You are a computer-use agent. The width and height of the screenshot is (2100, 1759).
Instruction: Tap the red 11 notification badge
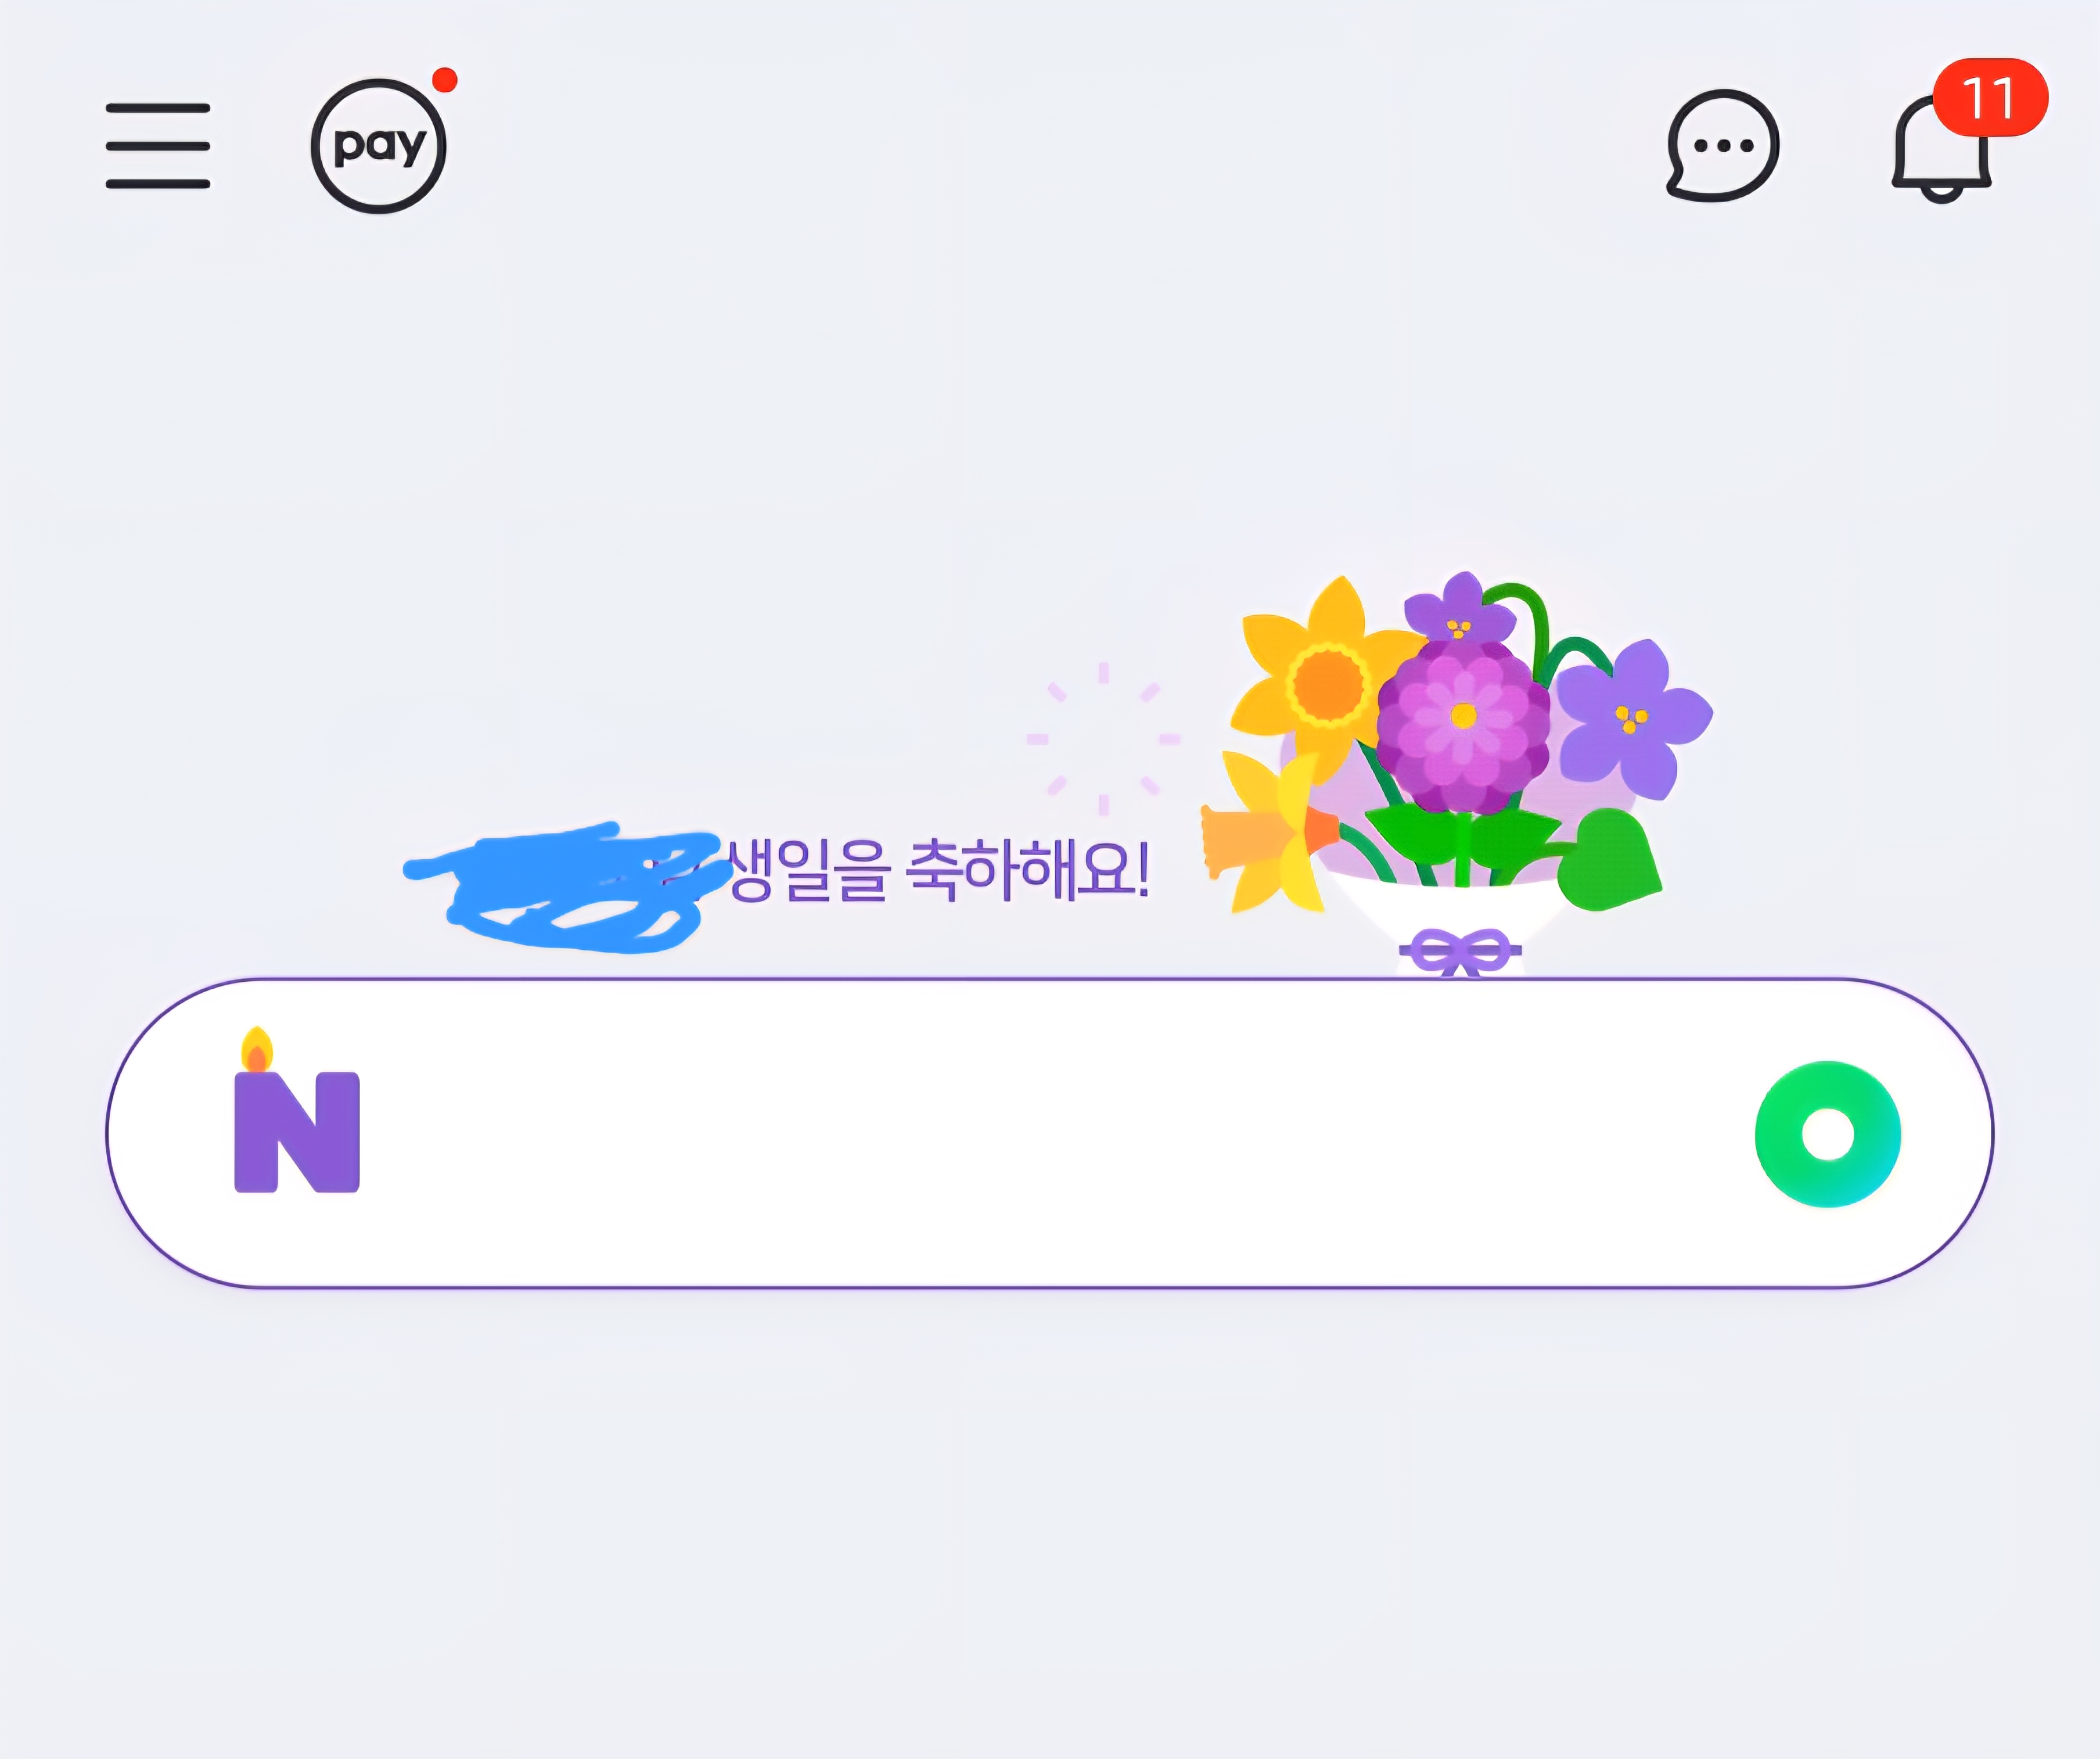[1990, 97]
